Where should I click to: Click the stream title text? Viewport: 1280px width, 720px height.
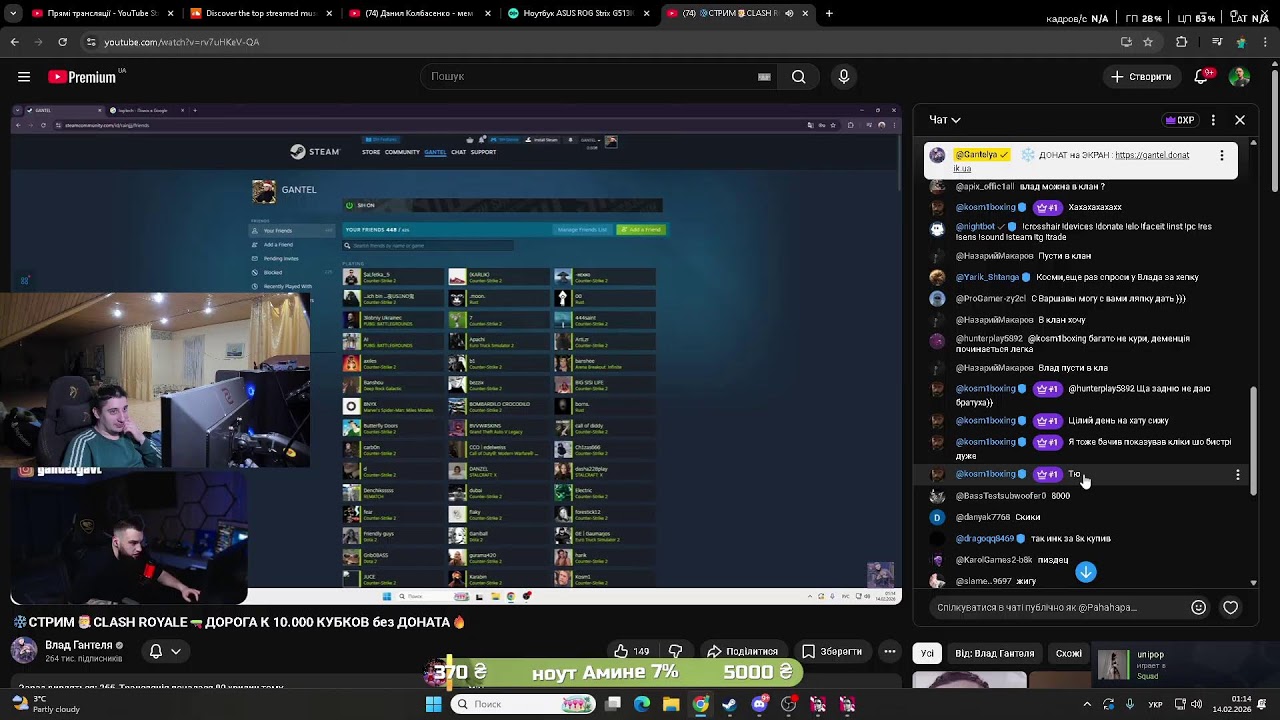pos(238,622)
